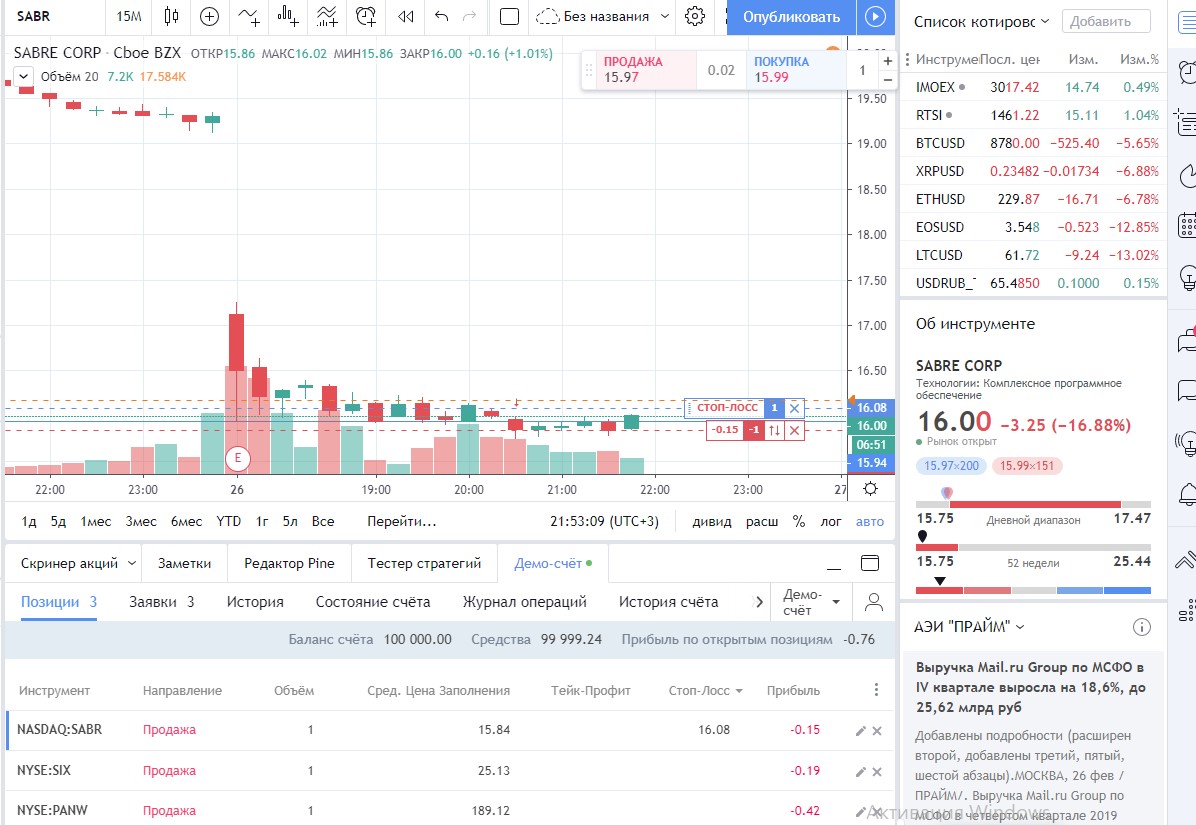Reverse position arrows on position line
The image size is (1196, 825).
click(x=775, y=430)
